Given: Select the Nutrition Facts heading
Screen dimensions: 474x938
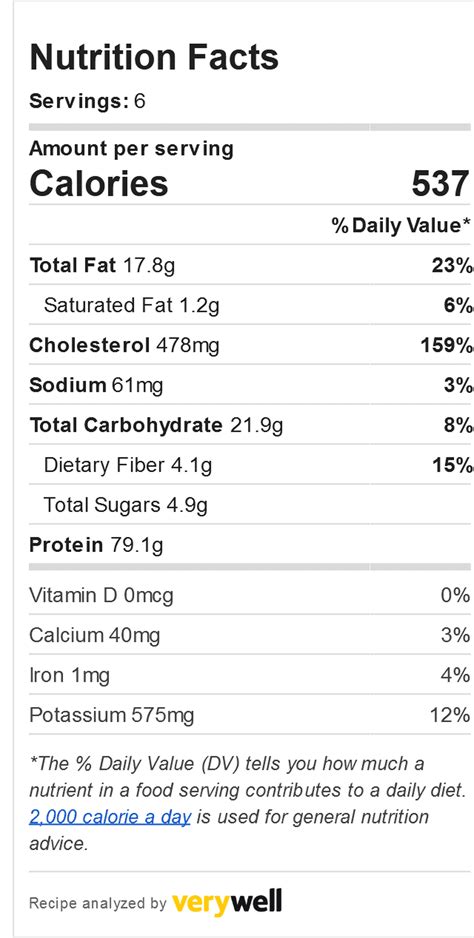Looking at the screenshot, I should tap(154, 57).
